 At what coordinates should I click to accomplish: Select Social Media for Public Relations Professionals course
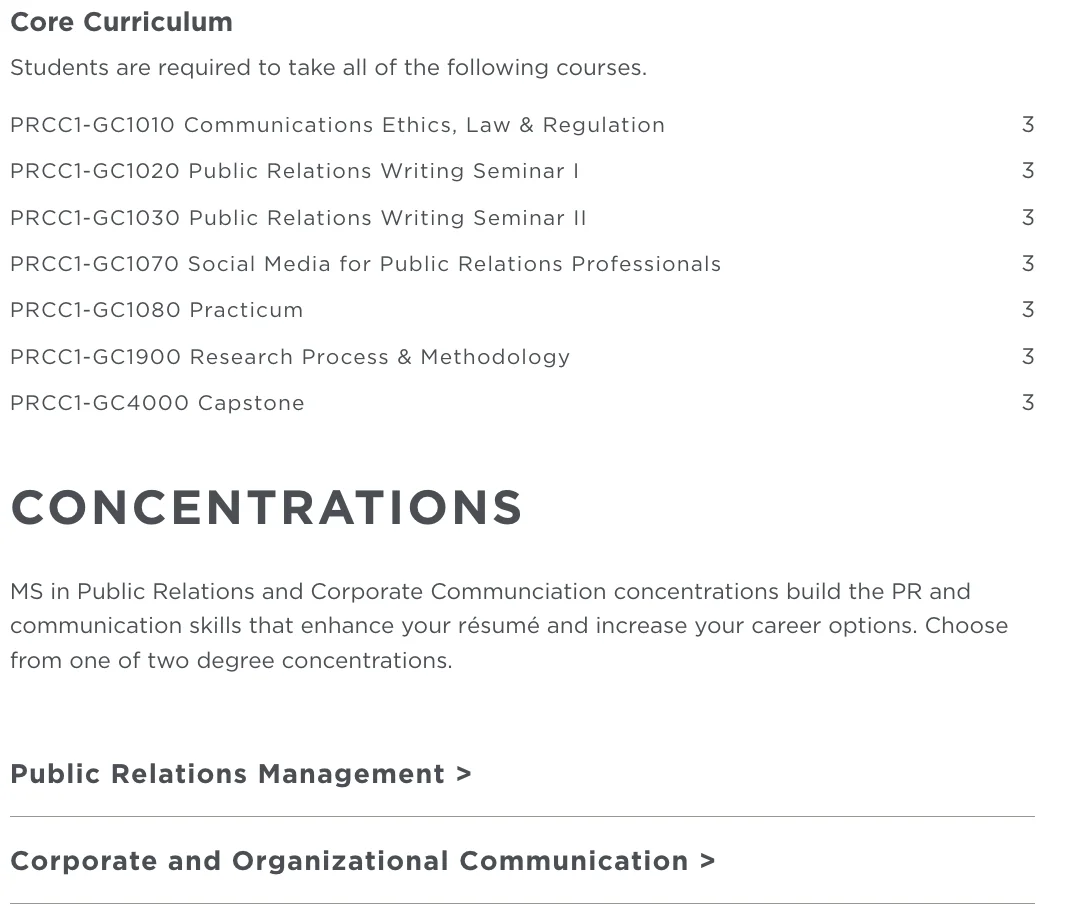[x=365, y=264]
